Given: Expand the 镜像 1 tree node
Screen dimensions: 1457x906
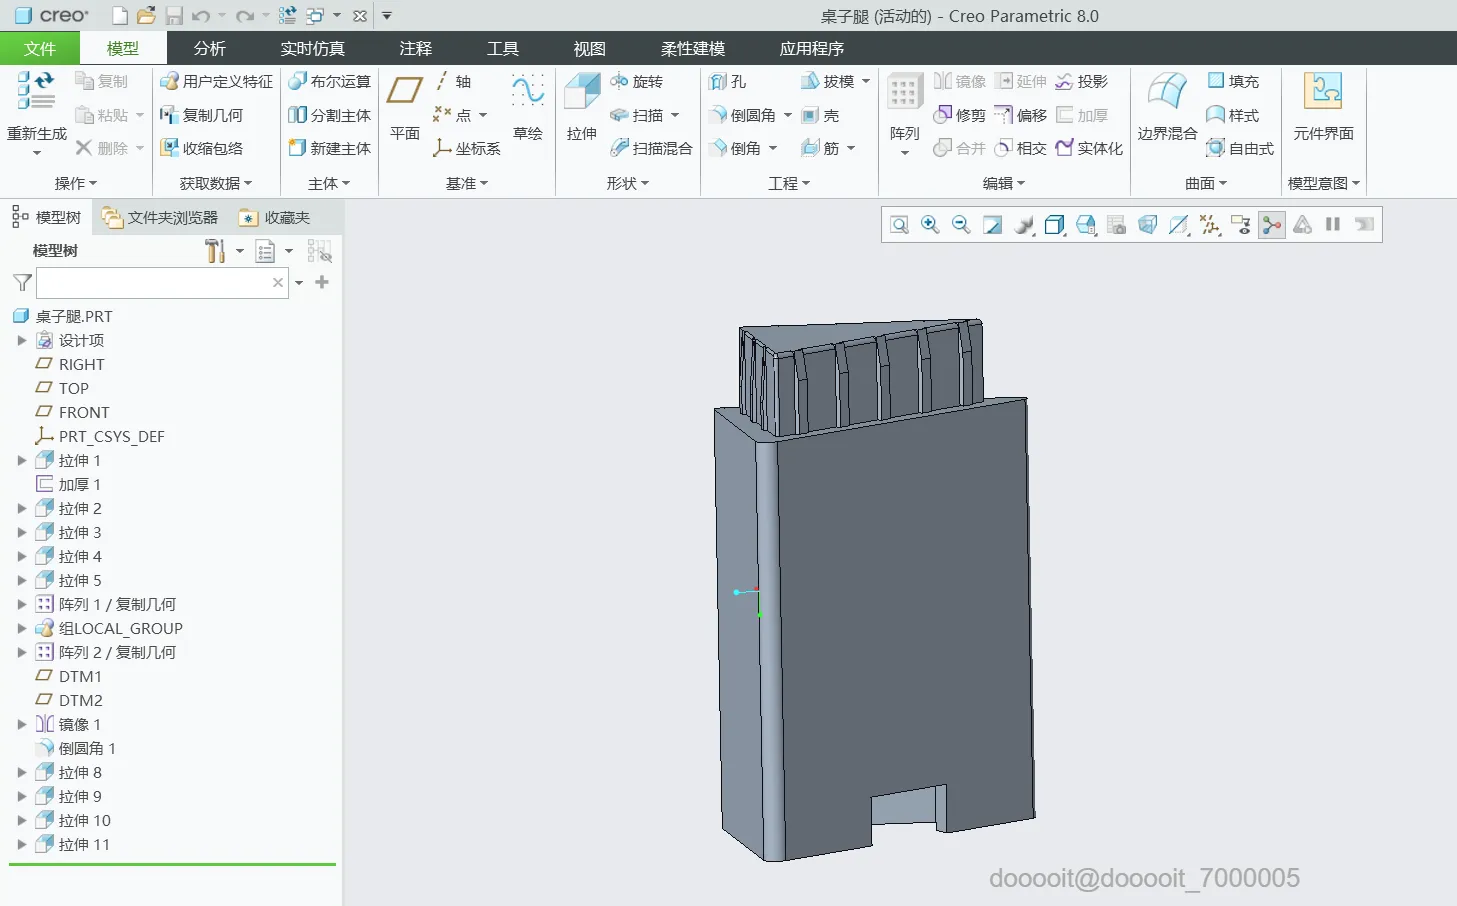Looking at the screenshot, I should click(x=22, y=725).
